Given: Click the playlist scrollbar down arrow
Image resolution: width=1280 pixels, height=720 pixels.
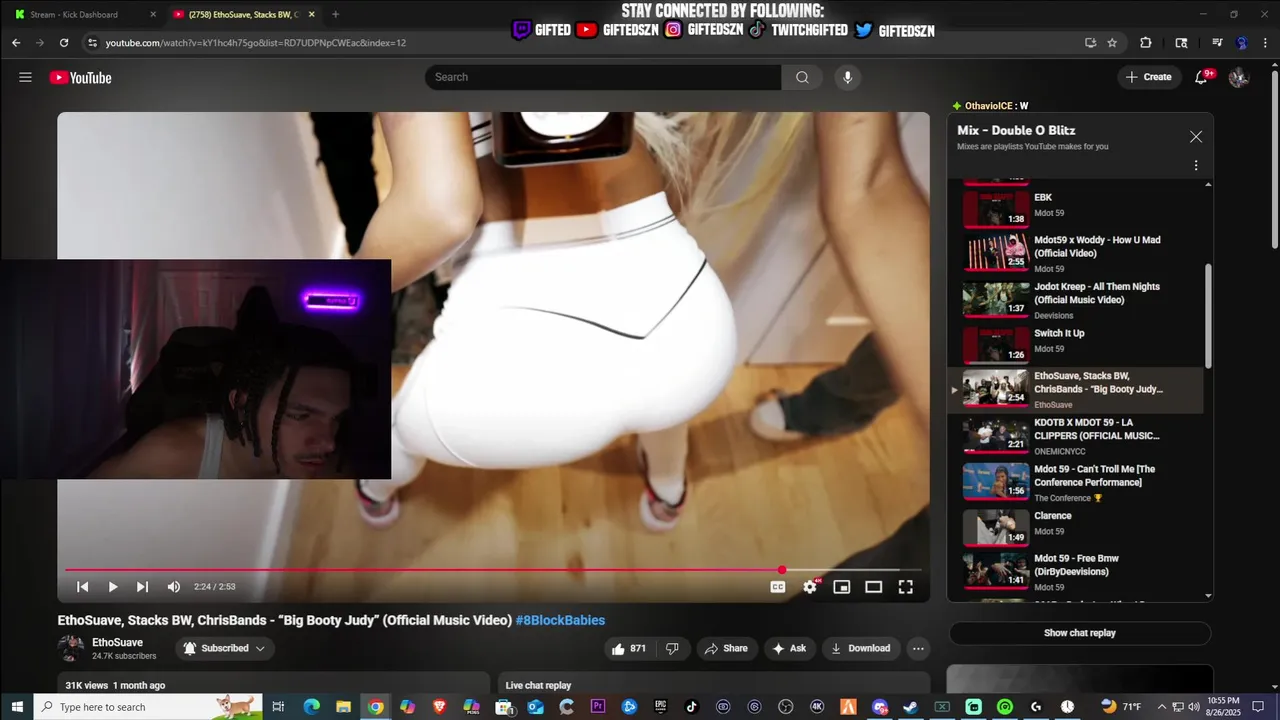Looking at the screenshot, I should [1208, 596].
